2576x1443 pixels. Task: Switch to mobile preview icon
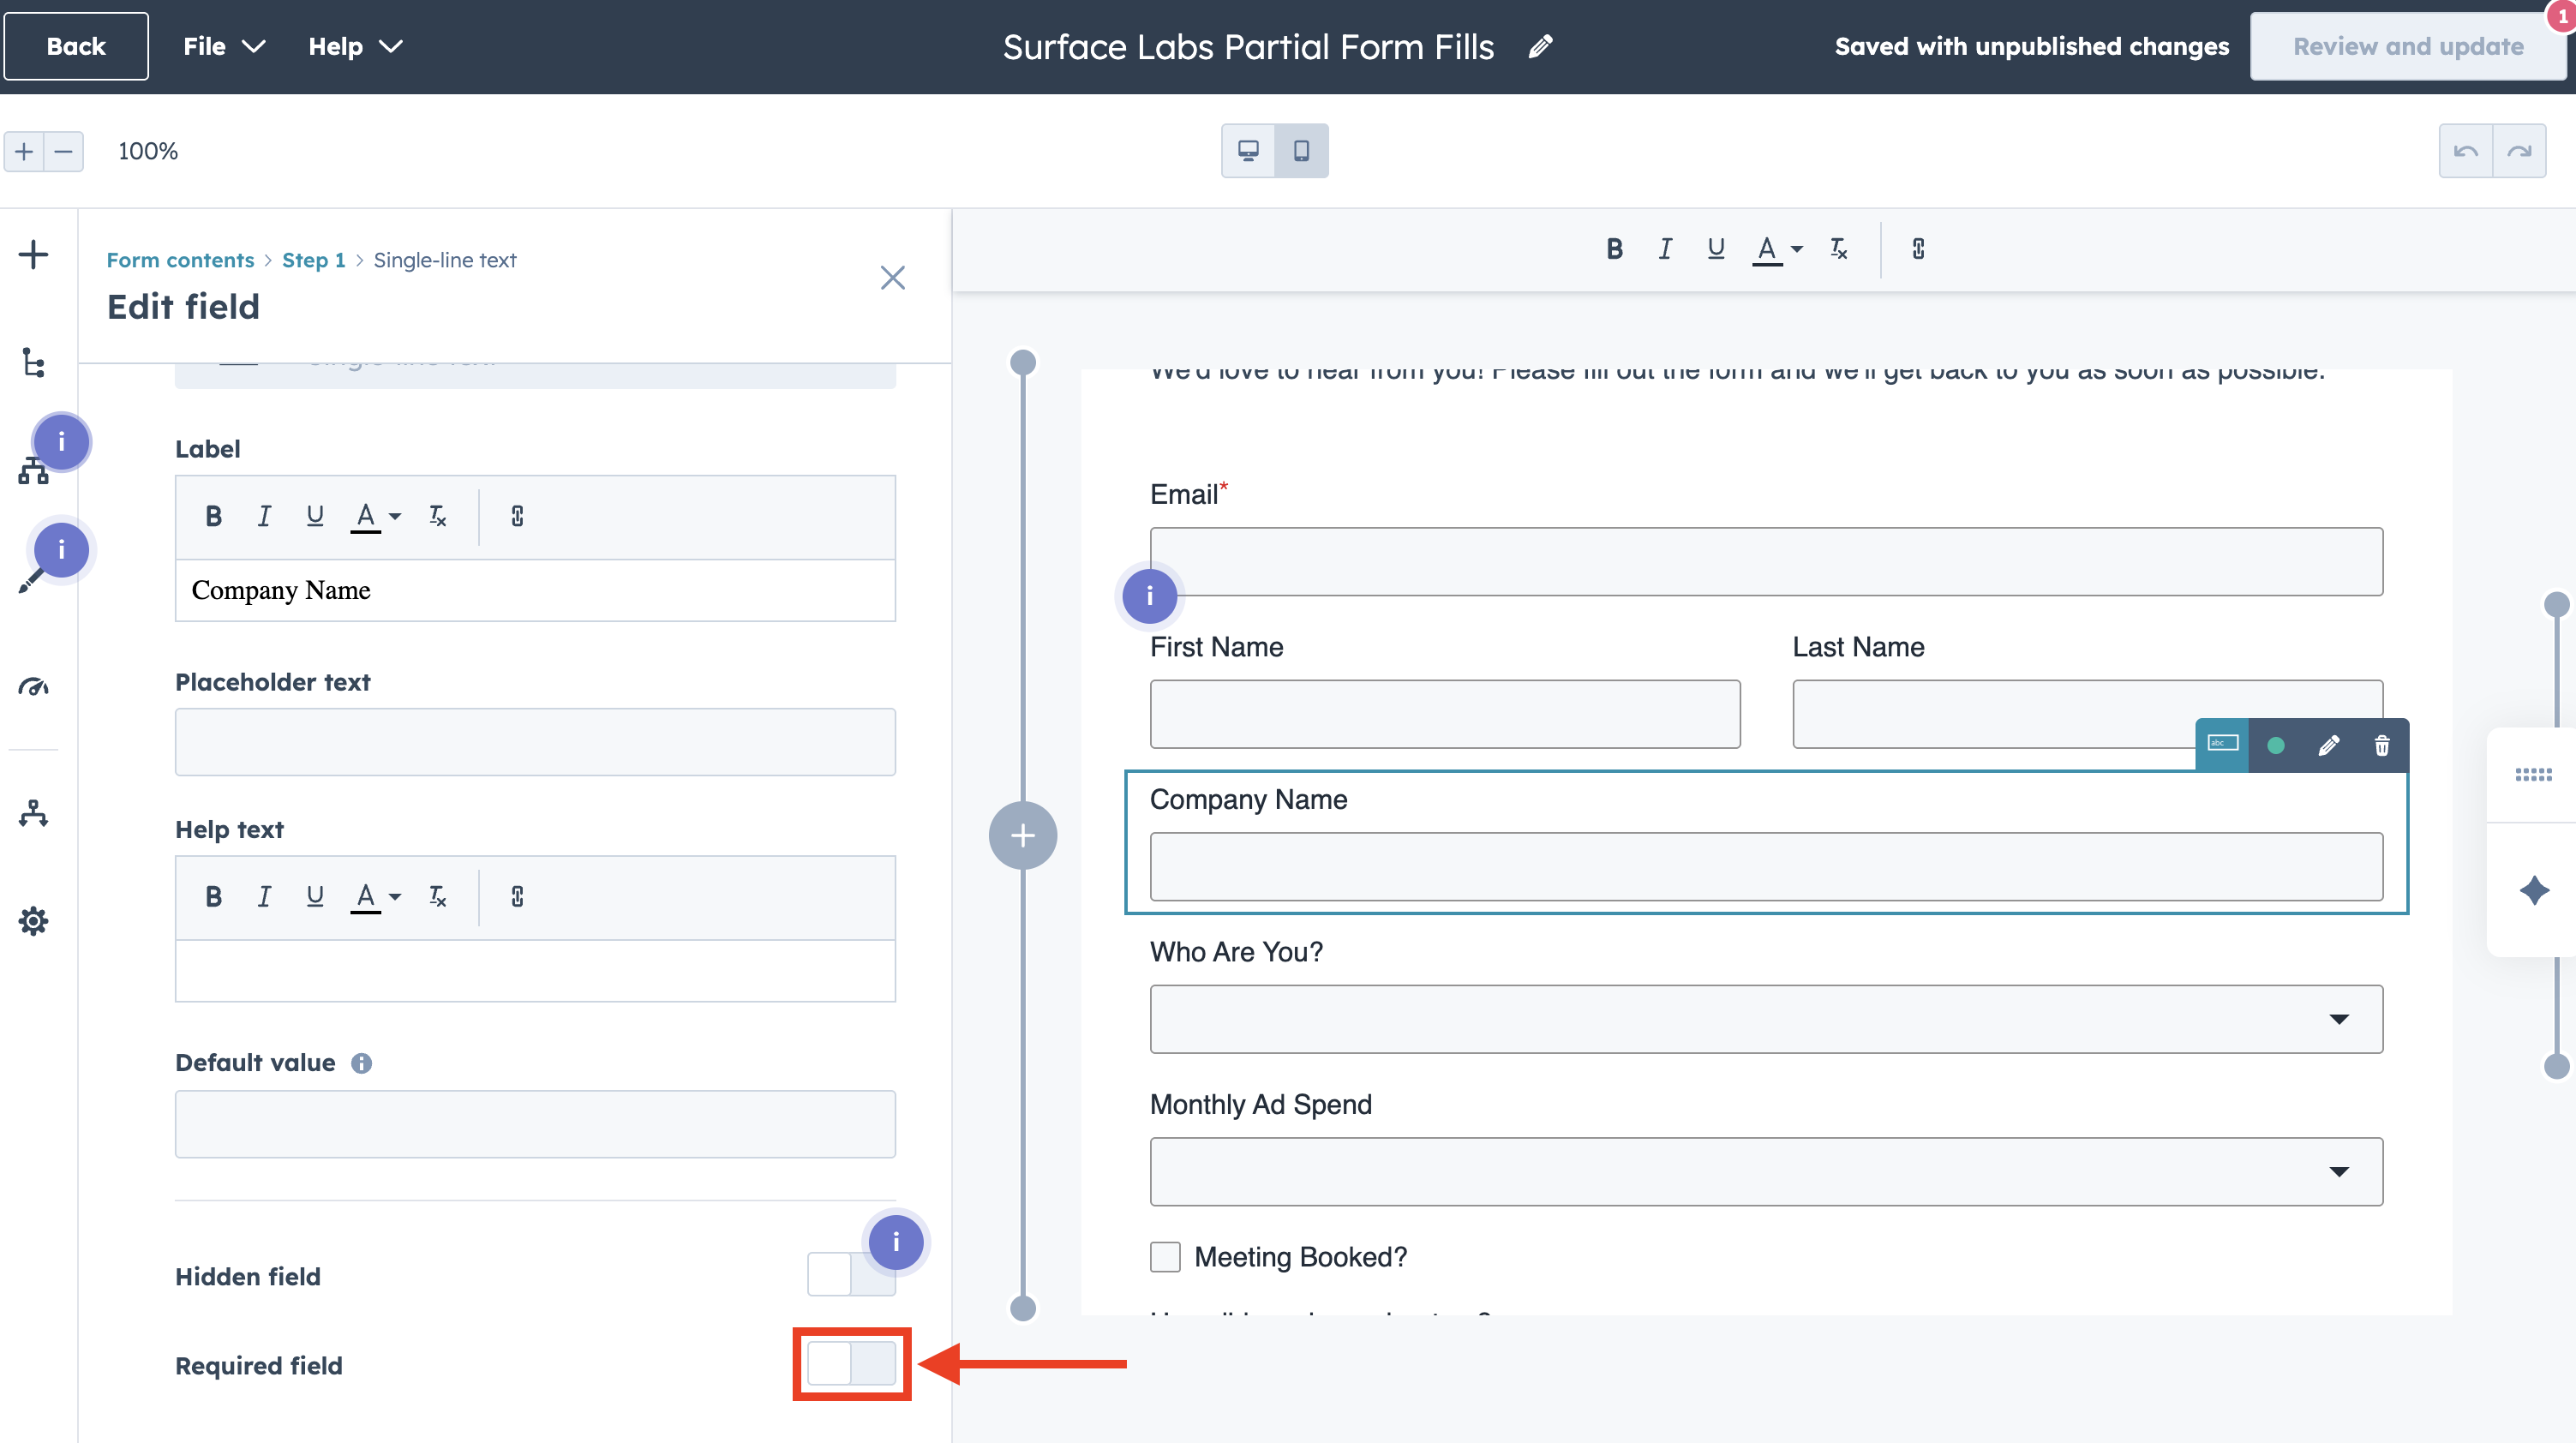tap(1301, 151)
